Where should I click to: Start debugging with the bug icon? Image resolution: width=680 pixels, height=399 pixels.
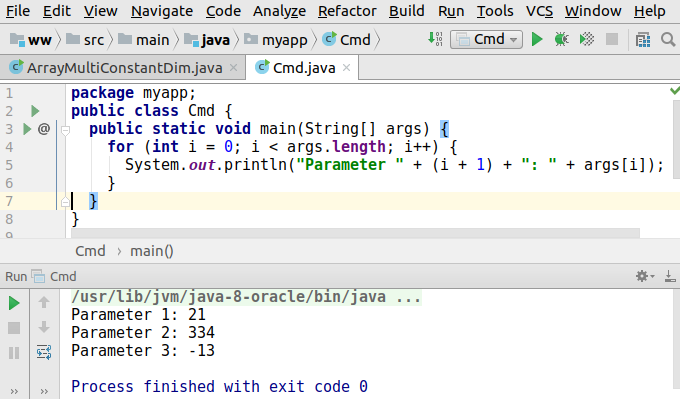coord(562,39)
